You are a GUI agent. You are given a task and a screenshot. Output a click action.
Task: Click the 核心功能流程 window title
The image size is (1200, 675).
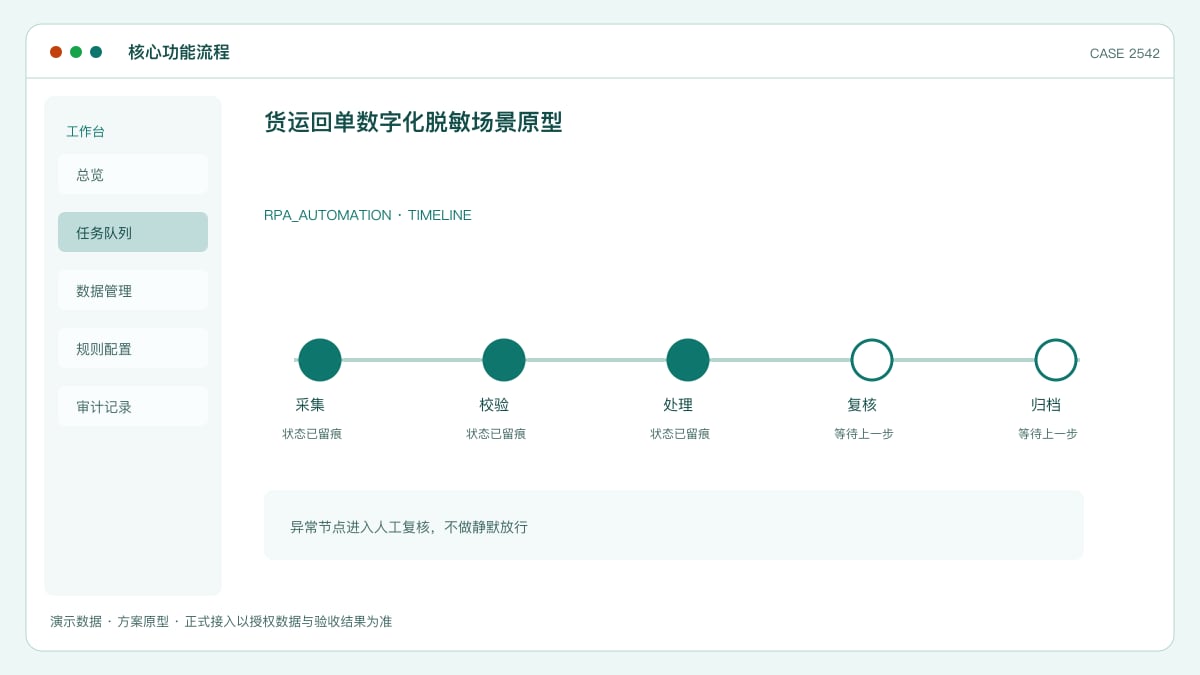click(x=179, y=52)
